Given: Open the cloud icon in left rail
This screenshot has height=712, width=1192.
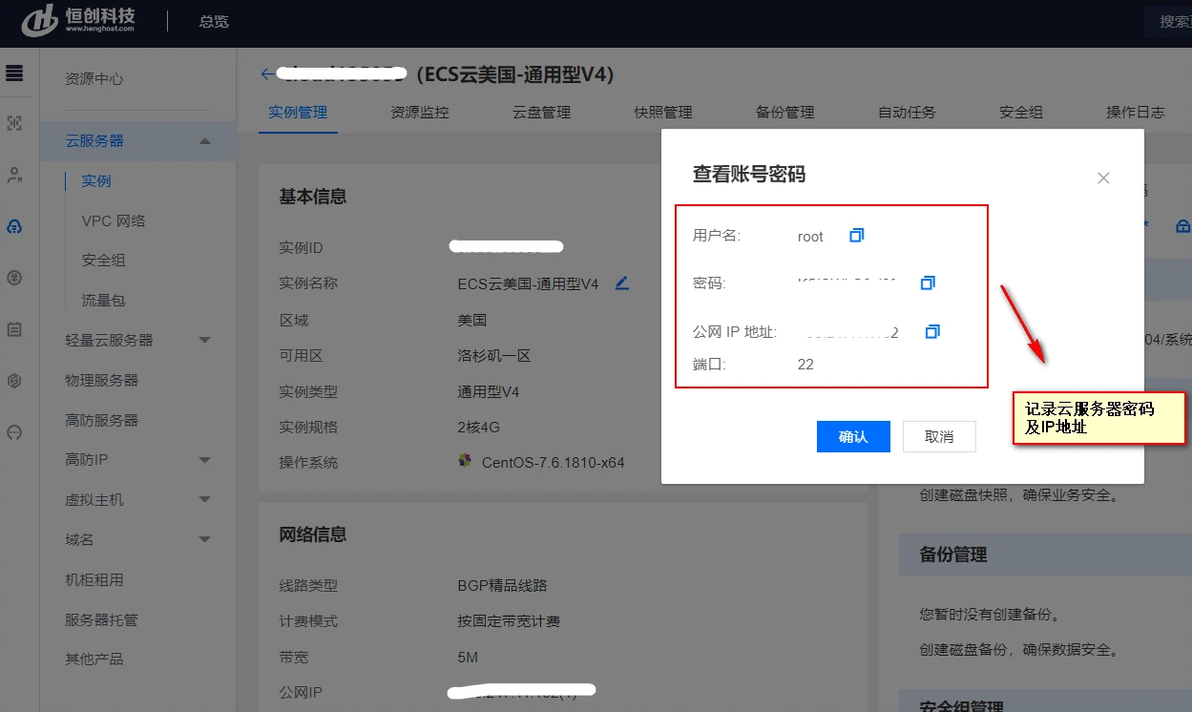Looking at the screenshot, I should pyautogui.click(x=14, y=226).
